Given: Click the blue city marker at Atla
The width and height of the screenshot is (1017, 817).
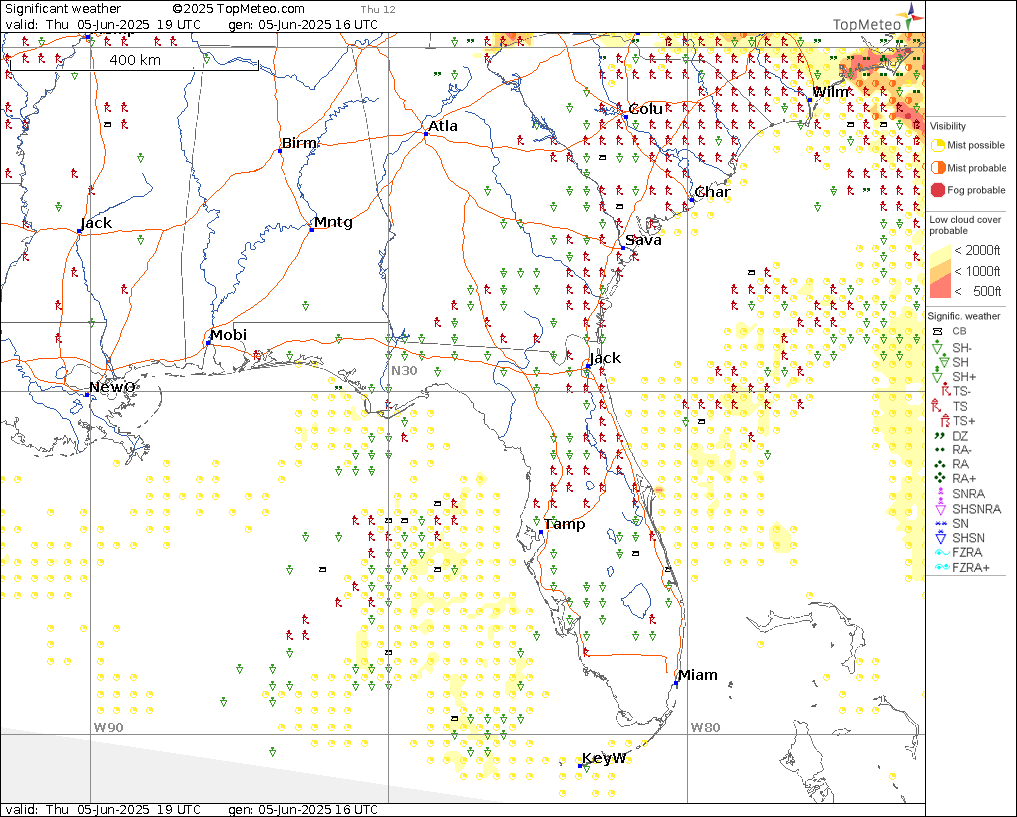Looking at the screenshot, I should point(425,134).
